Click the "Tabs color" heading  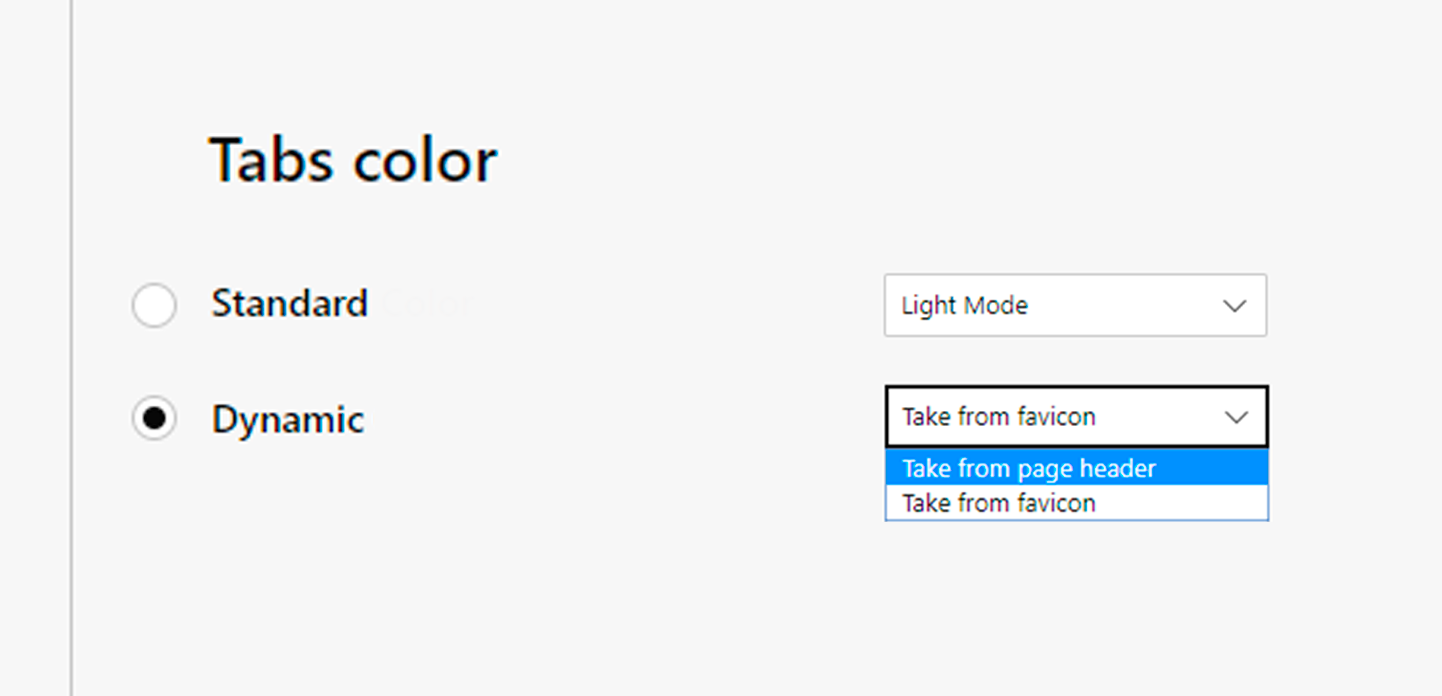pyautogui.click(x=353, y=160)
